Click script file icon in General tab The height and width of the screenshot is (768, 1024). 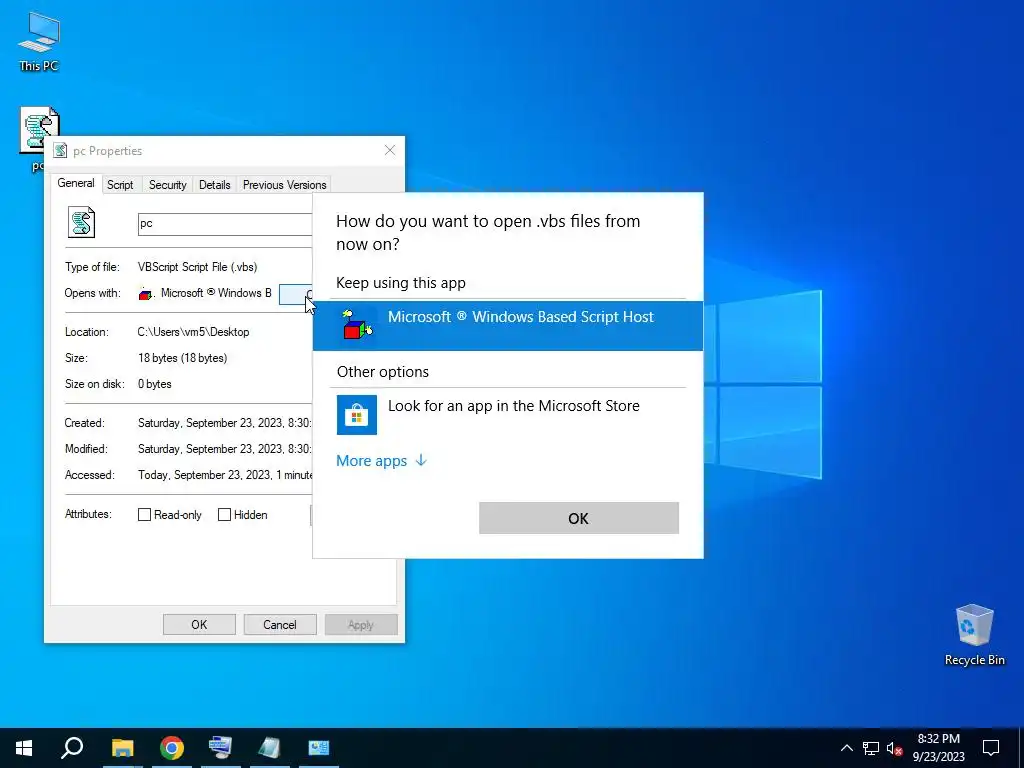click(82, 223)
